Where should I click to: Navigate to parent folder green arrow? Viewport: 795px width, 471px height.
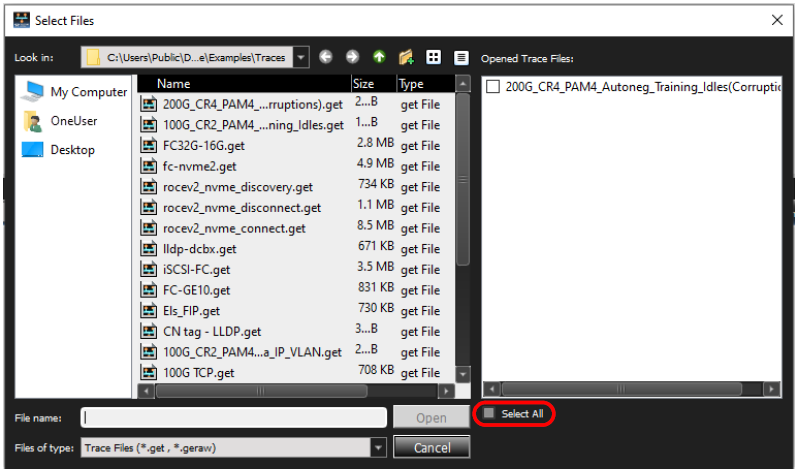(379, 57)
